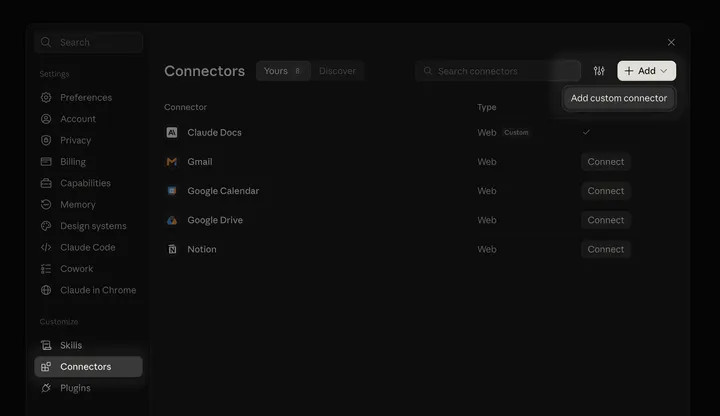Select Connectors under Customize
The height and width of the screenshot is (416, 720).
pyautogui.click(x=88, y=366)
